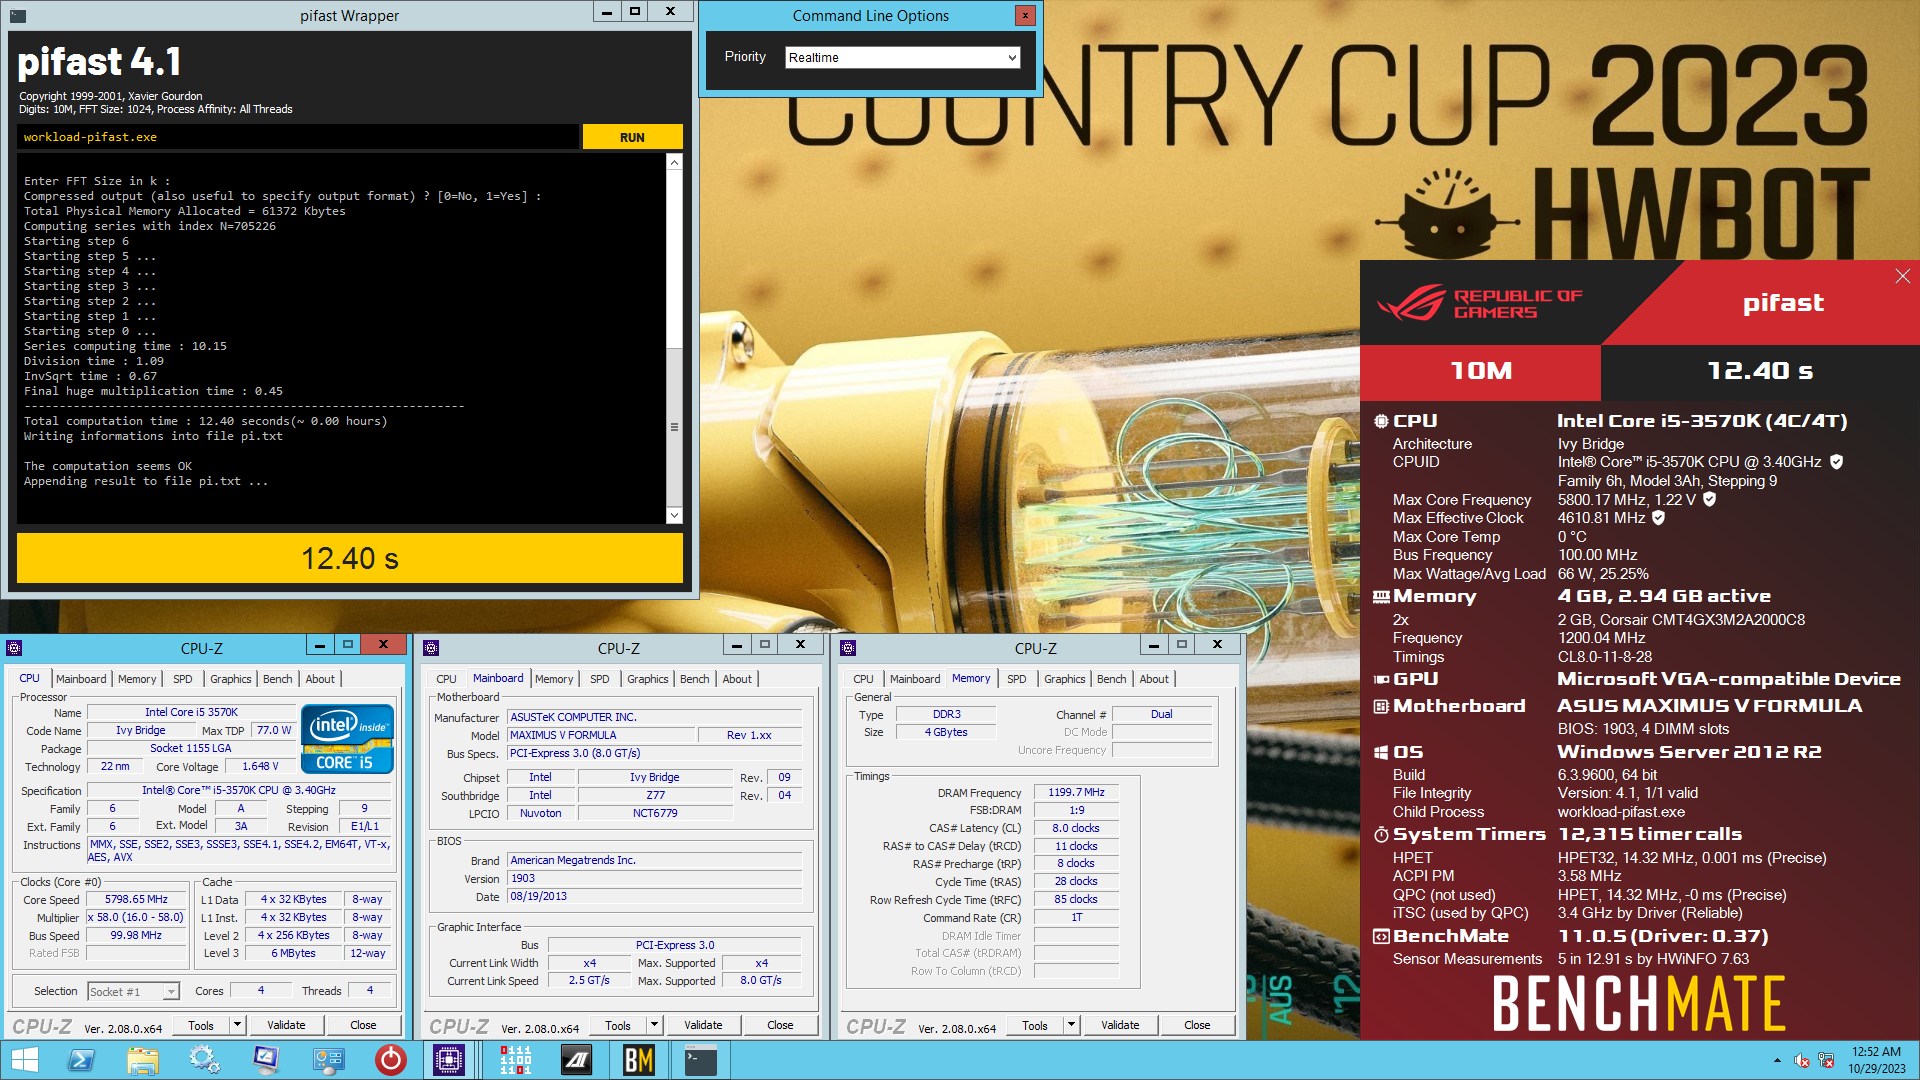Show hidden system tray icons

point(1777,1060)
